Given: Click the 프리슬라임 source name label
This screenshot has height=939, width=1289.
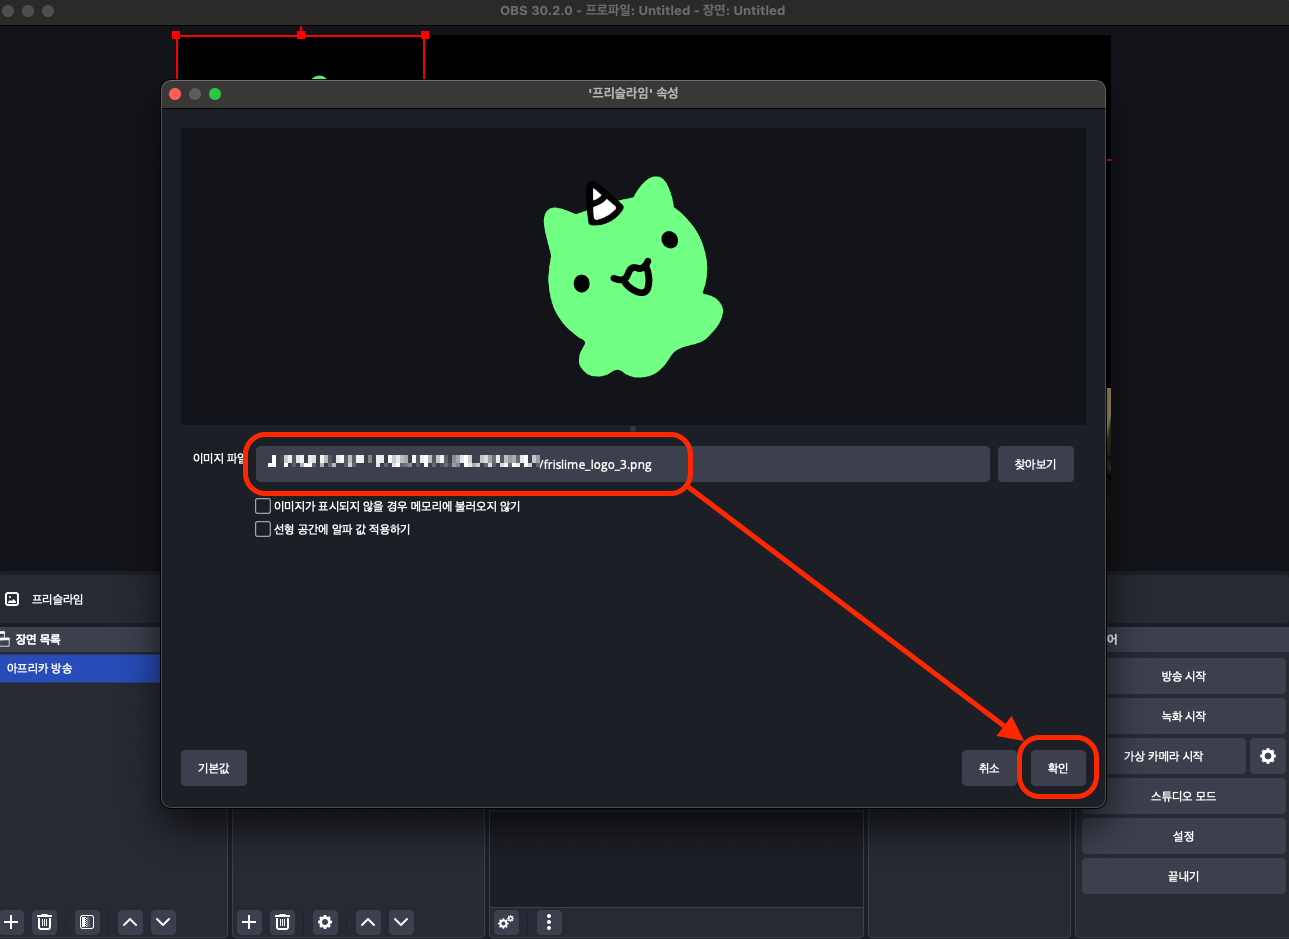Looking at the screenshot, I should coord(58,599).
